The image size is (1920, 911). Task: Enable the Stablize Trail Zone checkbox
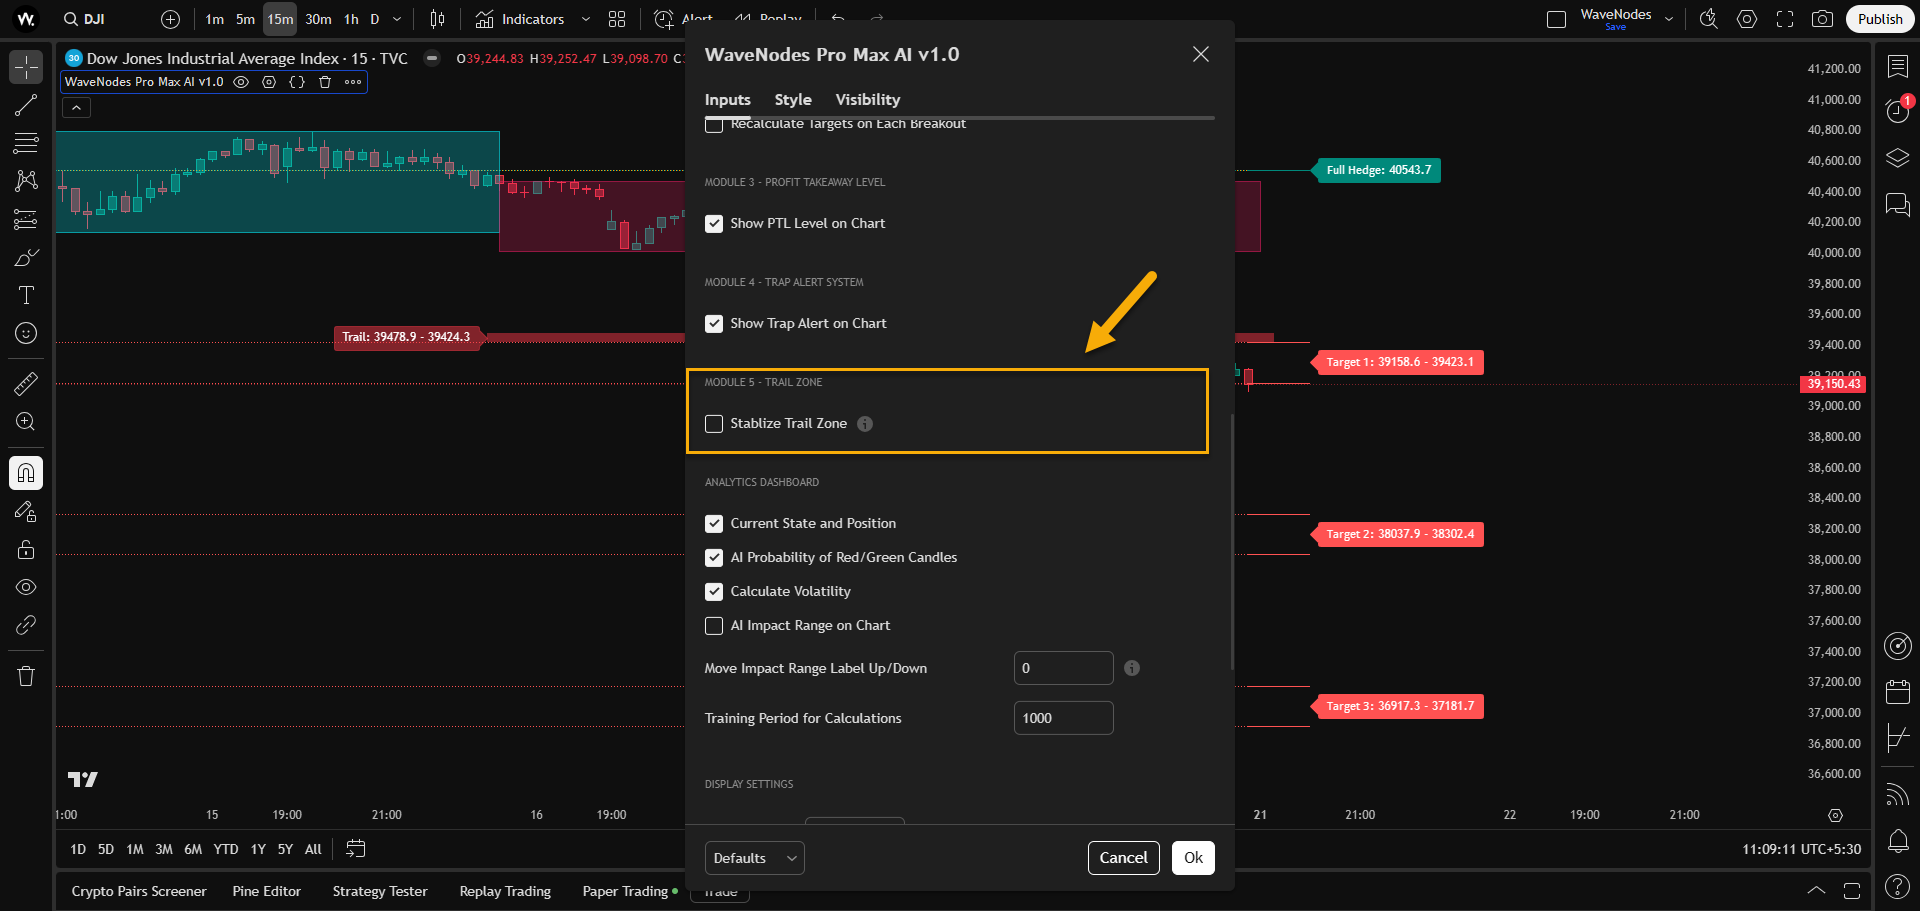coord(714,423)
